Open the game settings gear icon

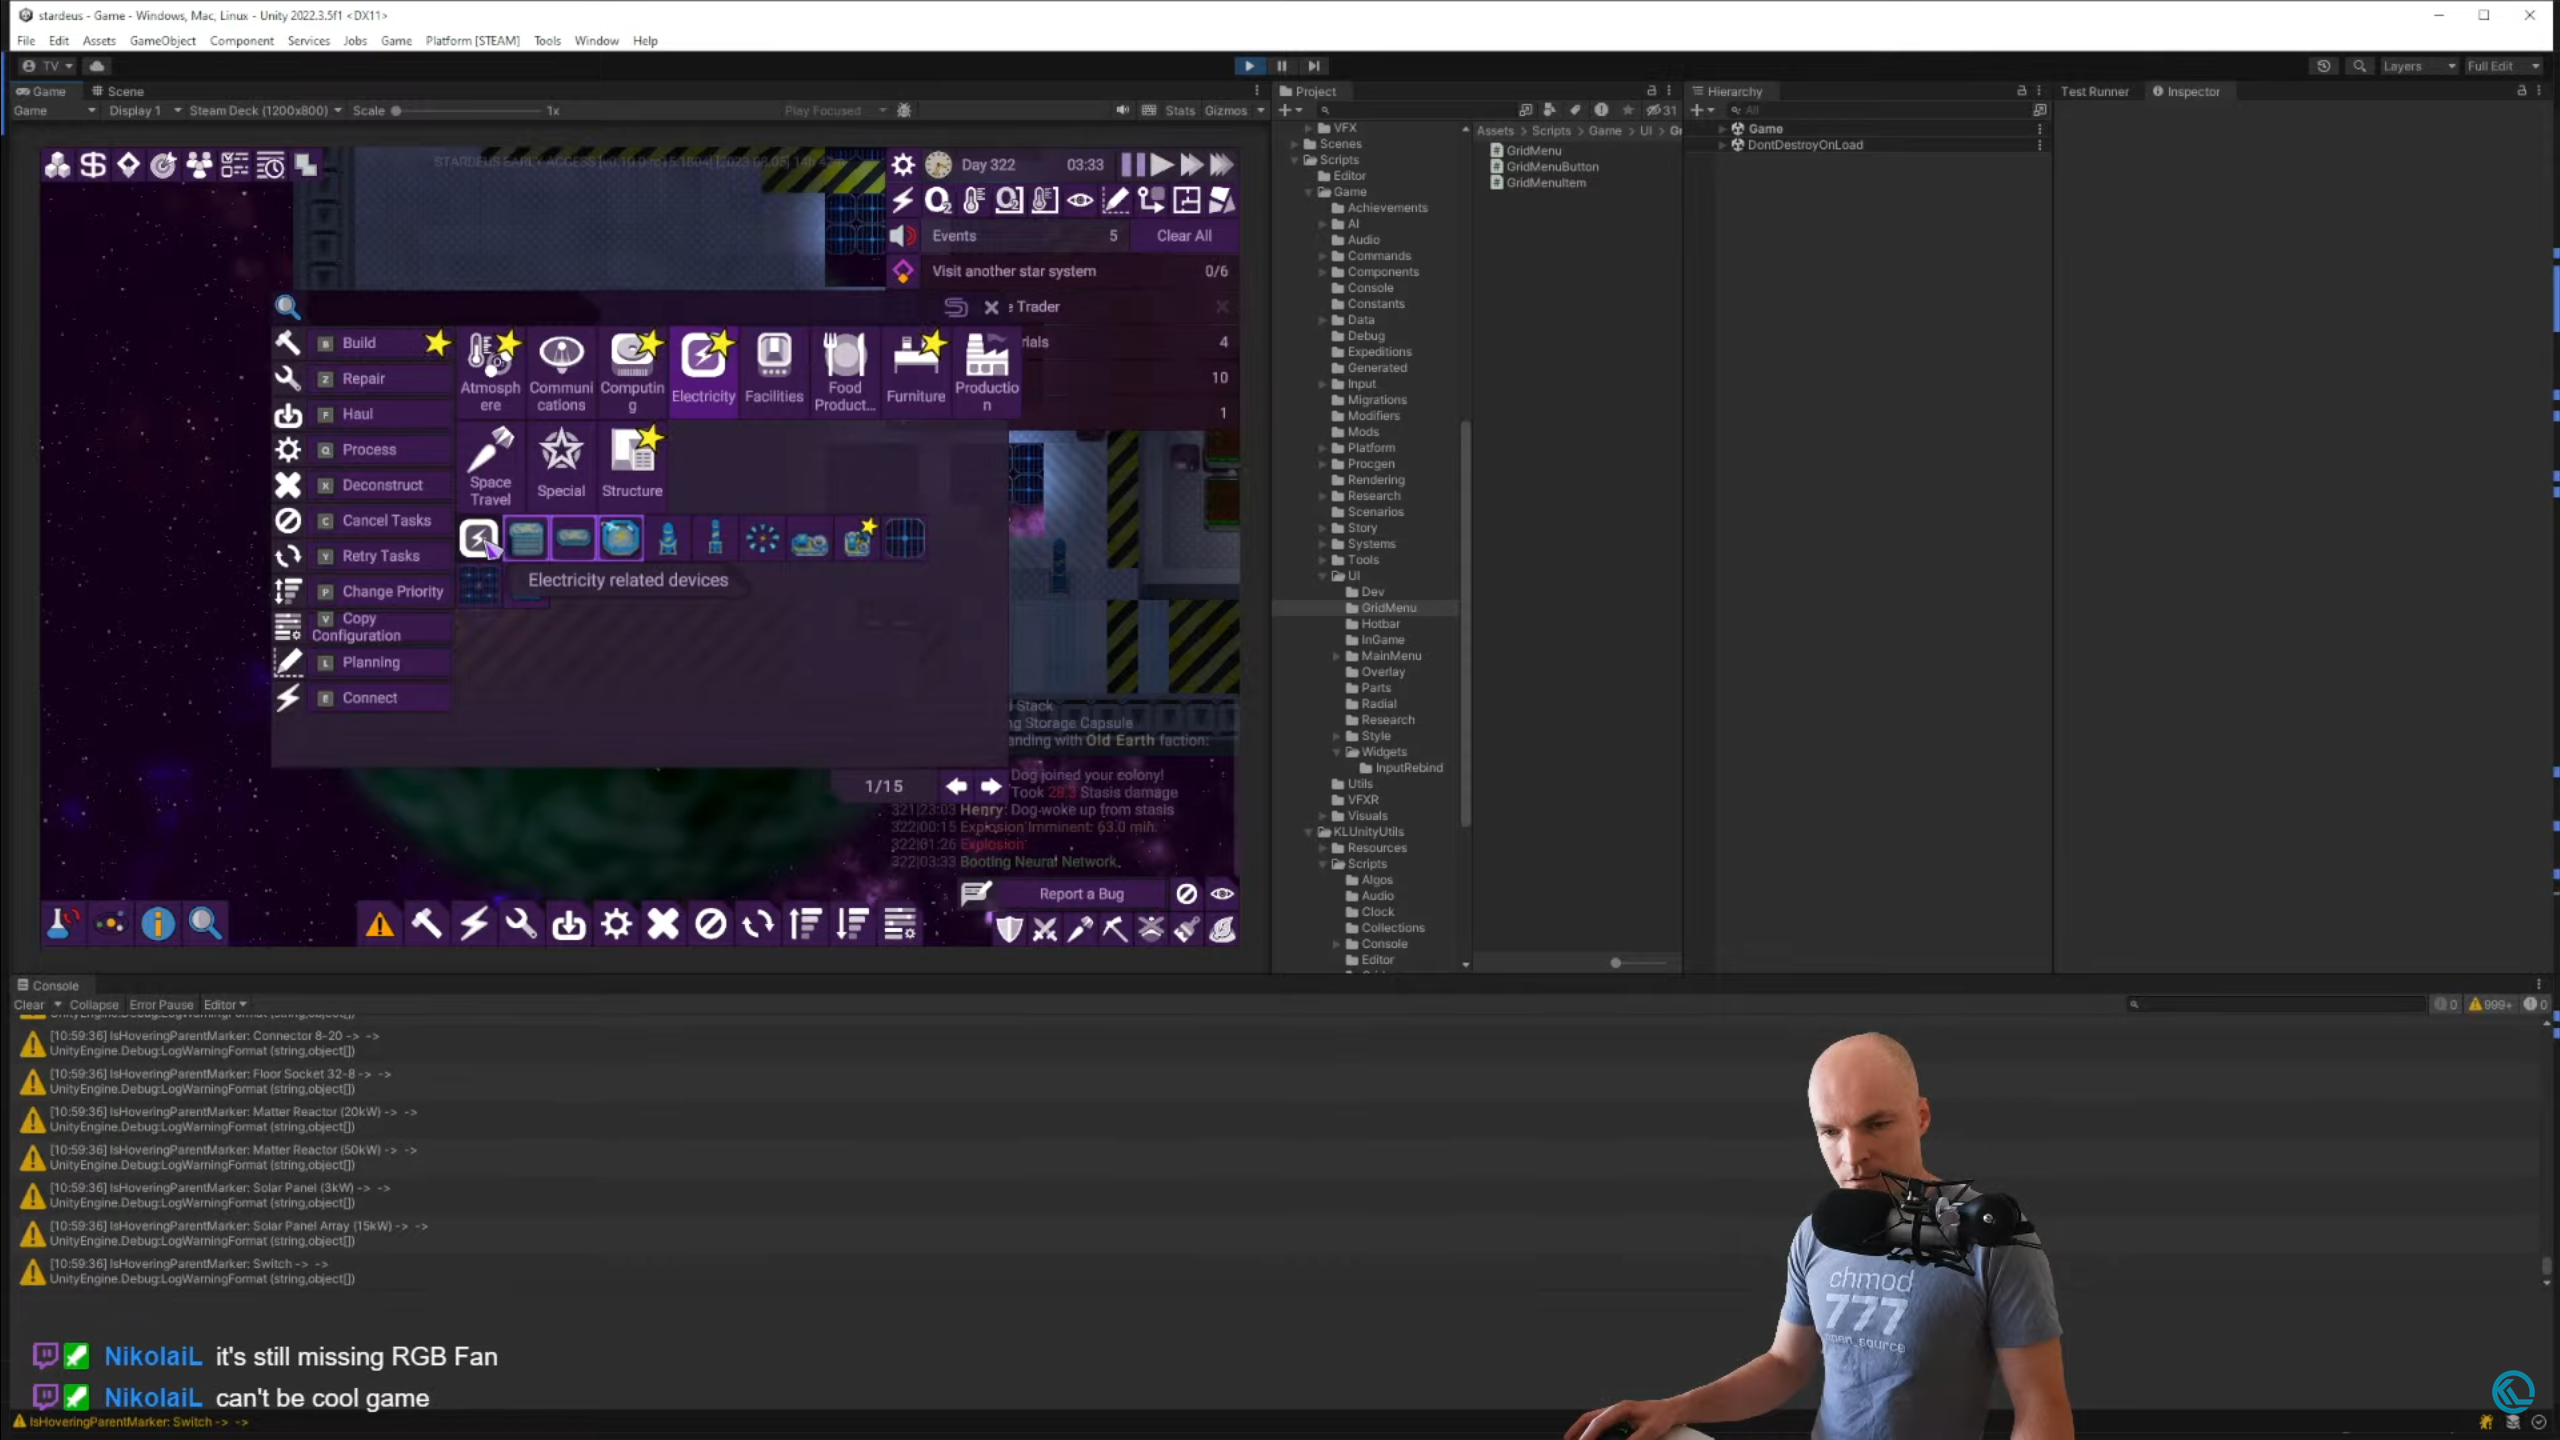(903, 164)
